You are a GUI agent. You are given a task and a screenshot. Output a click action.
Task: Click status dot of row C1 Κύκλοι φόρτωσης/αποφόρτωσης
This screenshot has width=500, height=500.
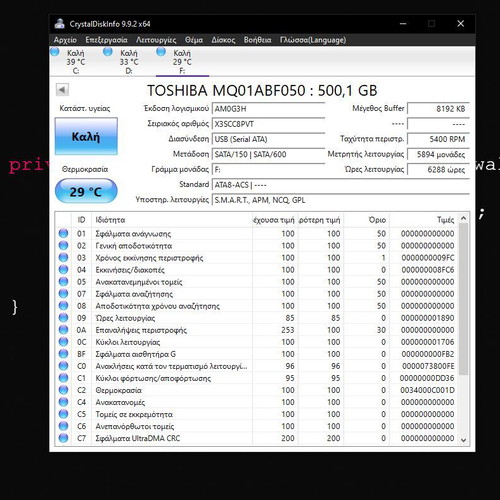click(x=63, y=378)
